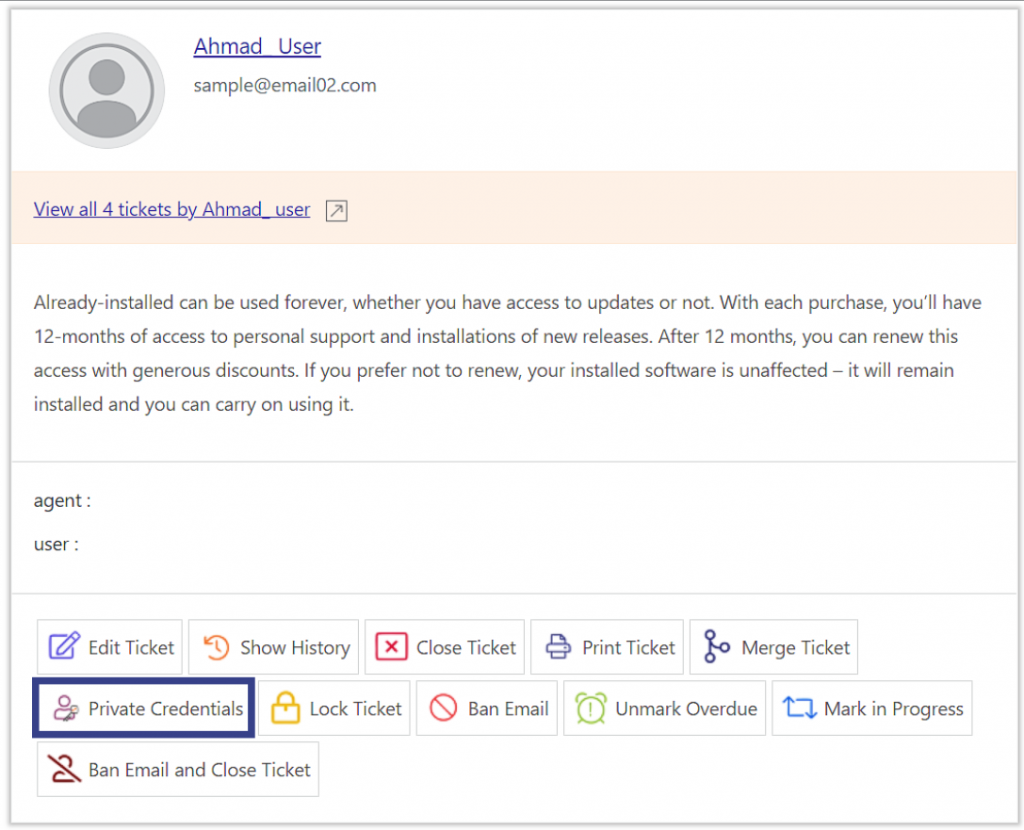Click the branch merge icon on Merge Ticket
Screen dimensions: 1024x830
click(714, 646)
